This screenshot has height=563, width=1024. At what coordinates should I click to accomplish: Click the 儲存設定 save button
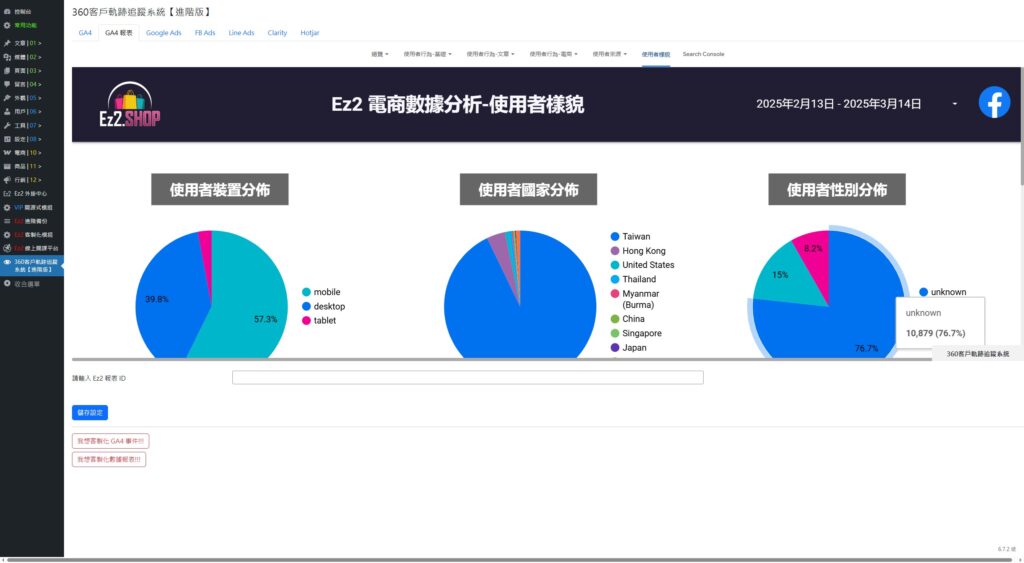89,413
